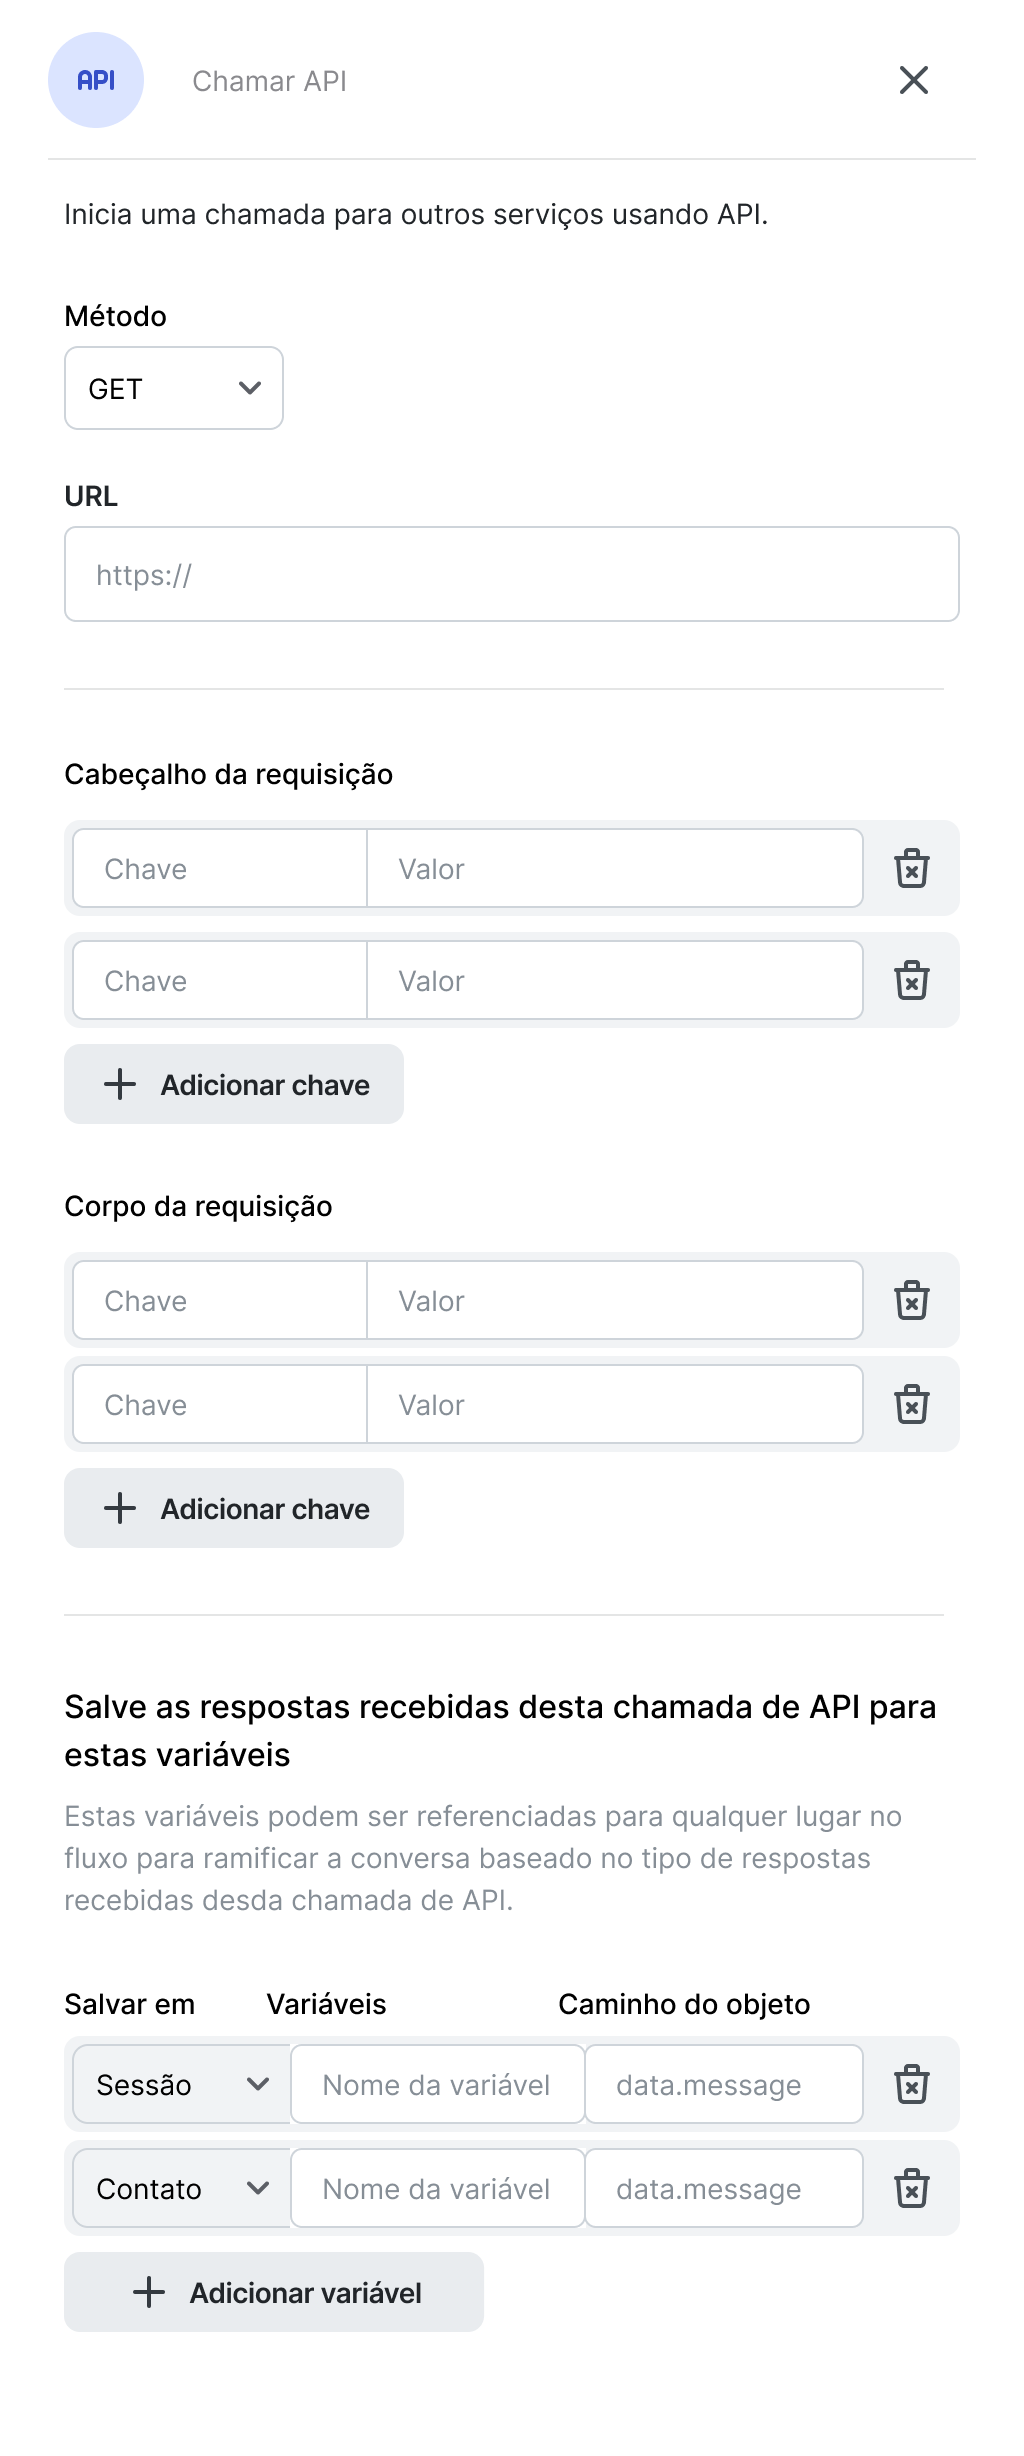This screenshot has height=2456, width=1024.
Task: Delete the Sessão variable row
Action: pyautogui.click(x=911, y=2084)
